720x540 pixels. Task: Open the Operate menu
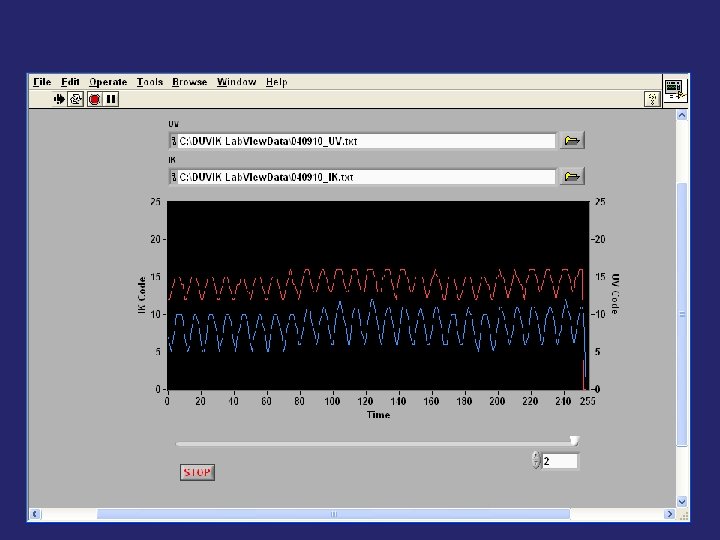tap(108, 82)
